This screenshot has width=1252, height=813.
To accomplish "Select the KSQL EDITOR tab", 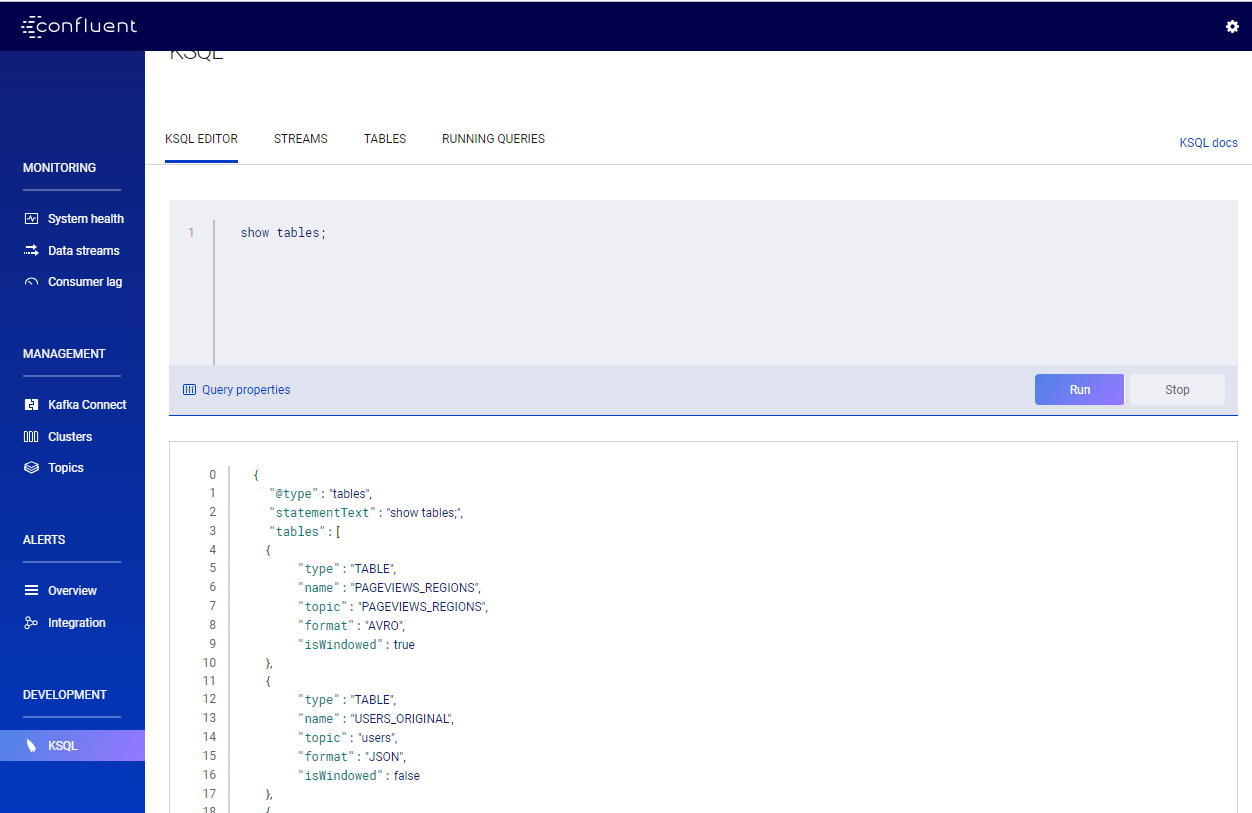I will pyautogui.click(x=201, y=139).
